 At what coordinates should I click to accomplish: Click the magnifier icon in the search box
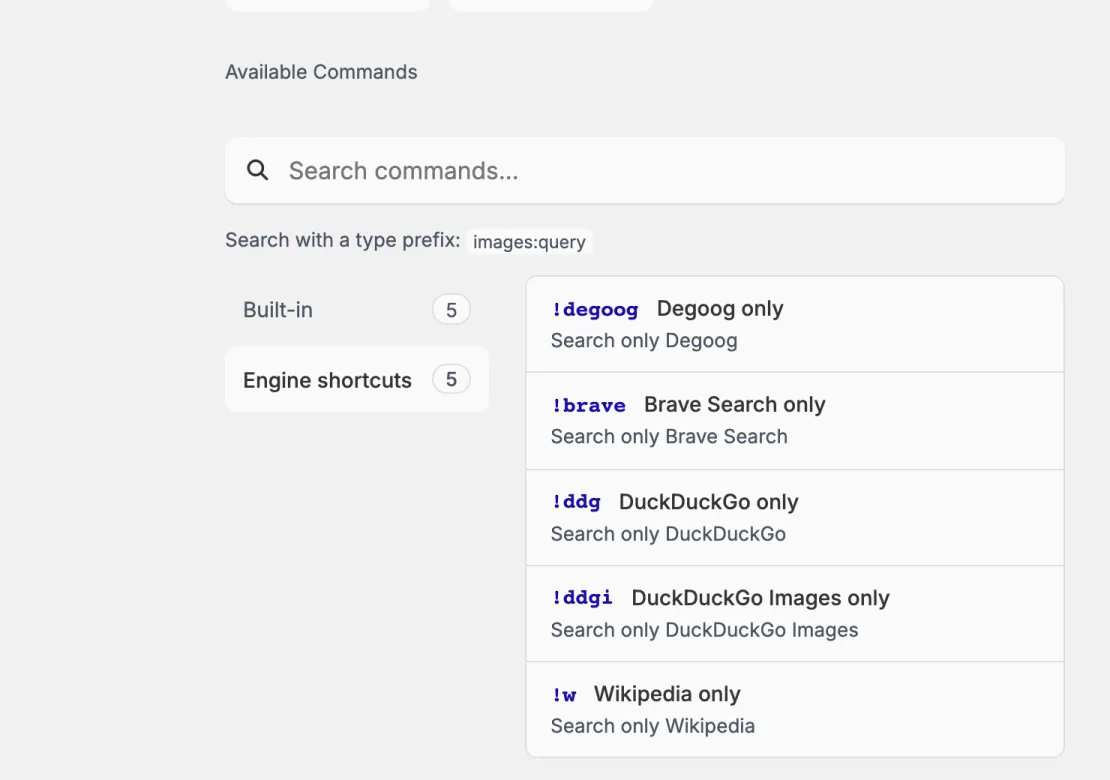click(x=258, y=171)
